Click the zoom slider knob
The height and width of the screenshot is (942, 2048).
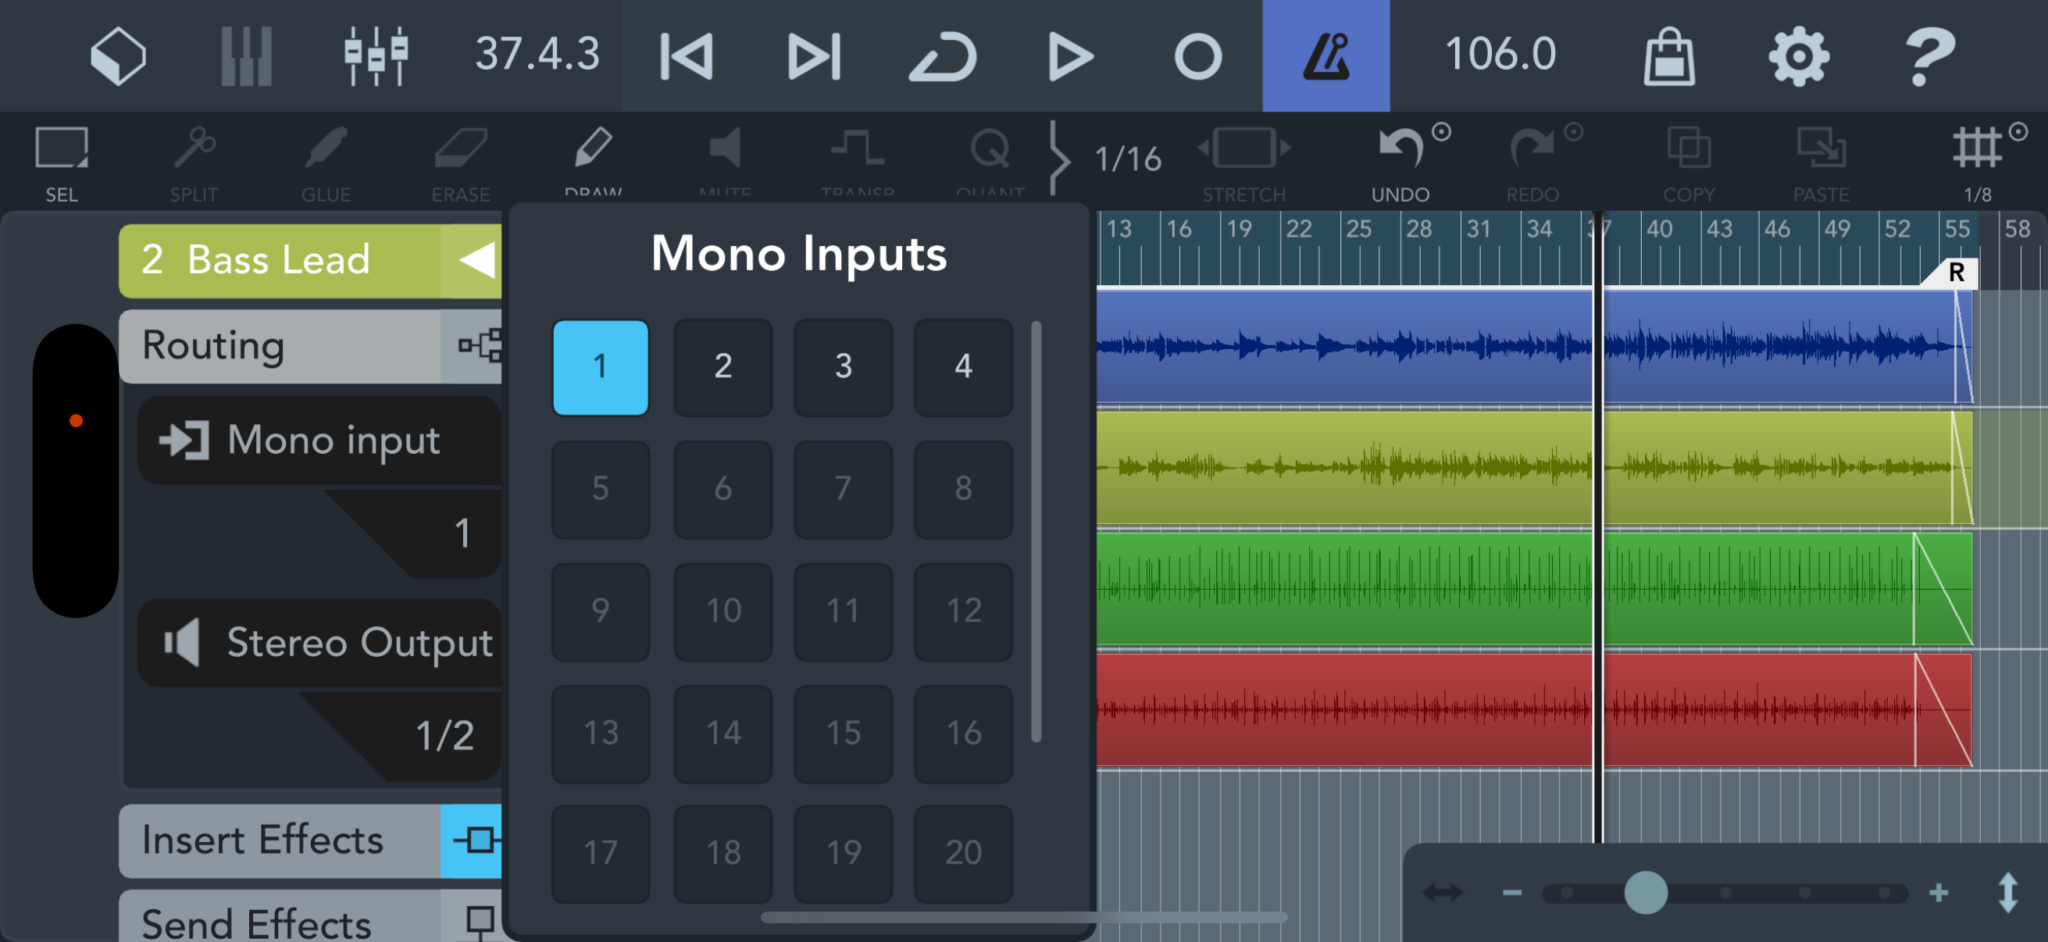click(1645, 893)
